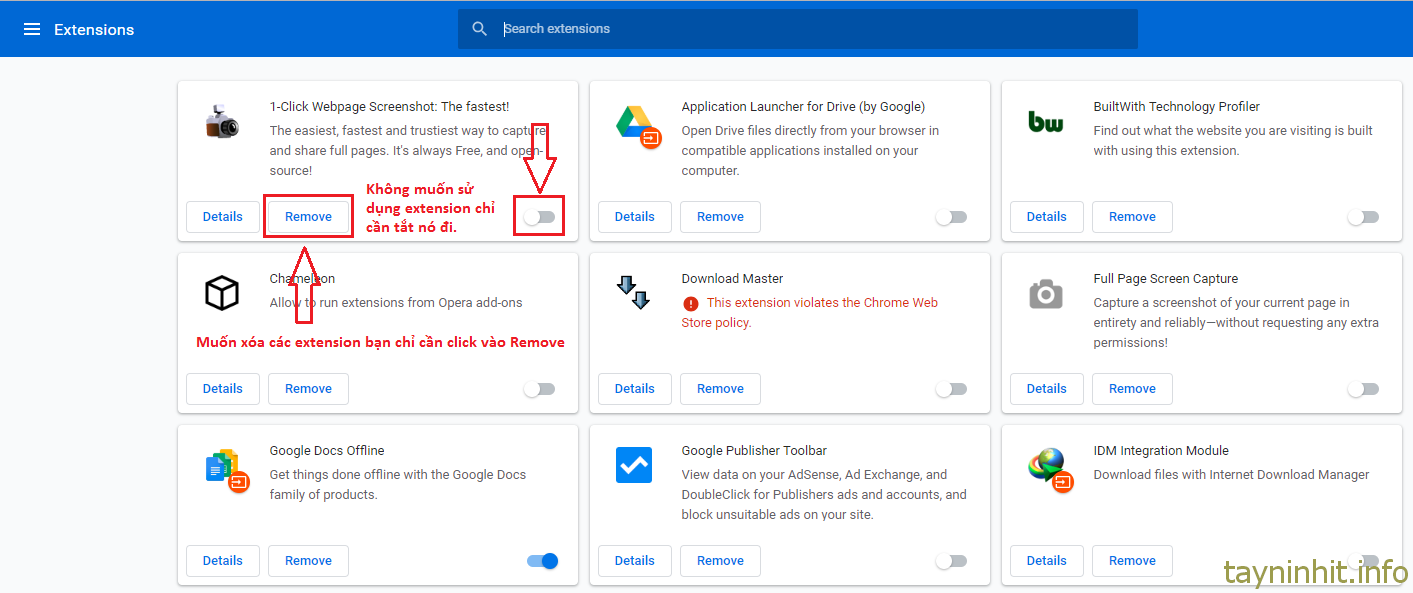Click the search magnifier icon

[x=480, y=29]
